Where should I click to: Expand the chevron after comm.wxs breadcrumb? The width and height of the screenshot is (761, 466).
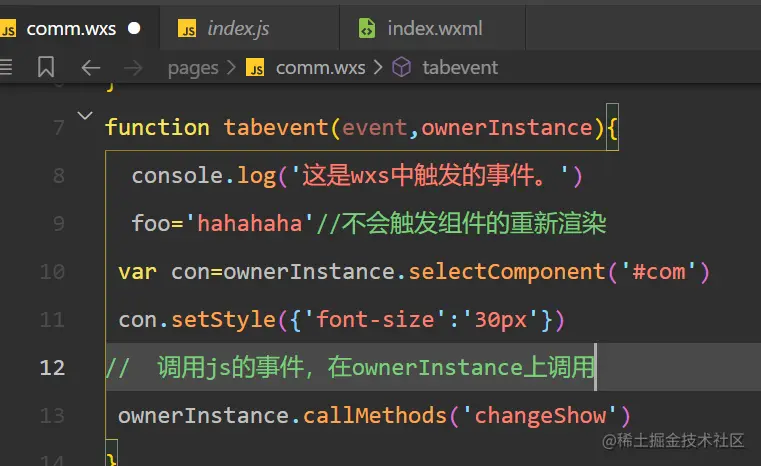[x=378, y=67]
